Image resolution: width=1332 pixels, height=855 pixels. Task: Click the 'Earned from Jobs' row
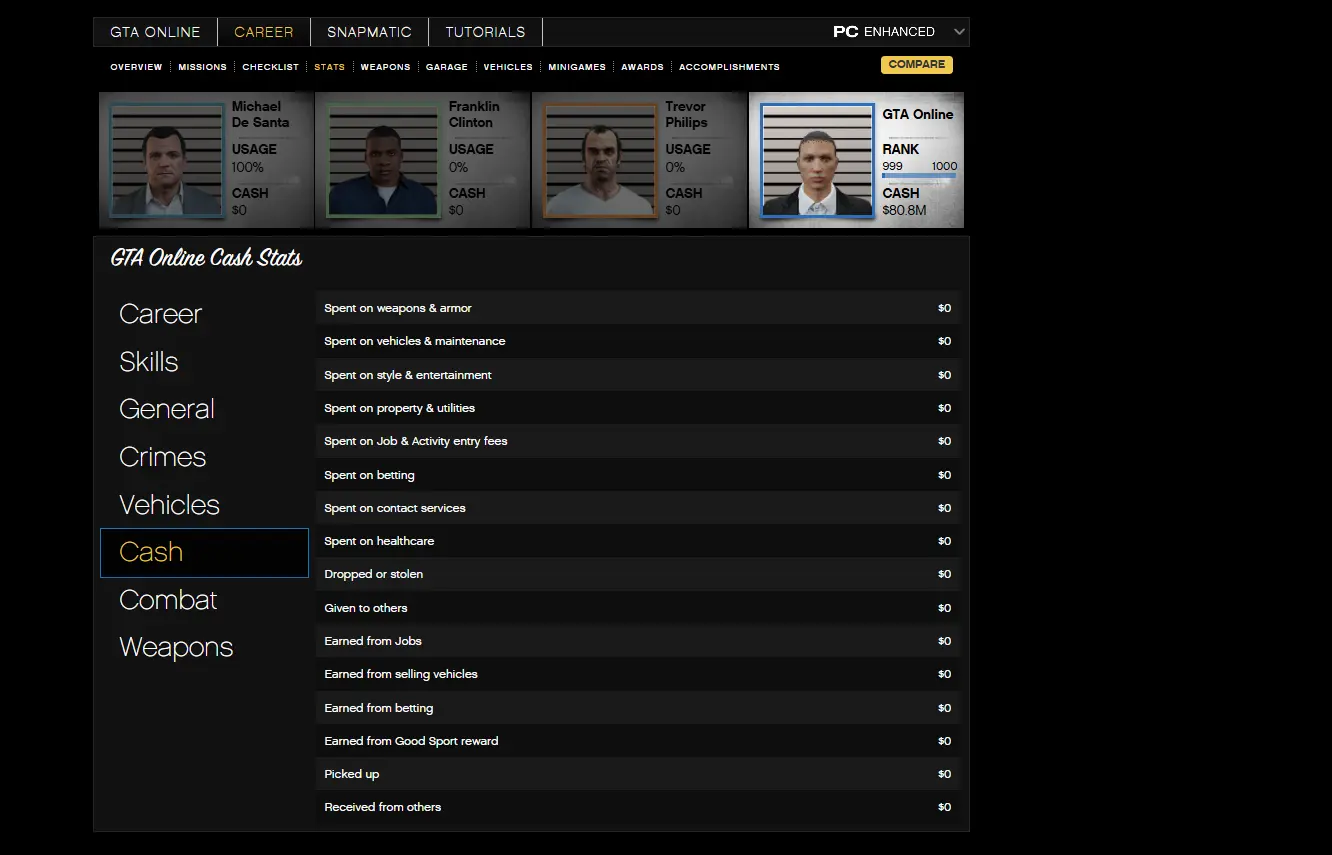point(638,641)
